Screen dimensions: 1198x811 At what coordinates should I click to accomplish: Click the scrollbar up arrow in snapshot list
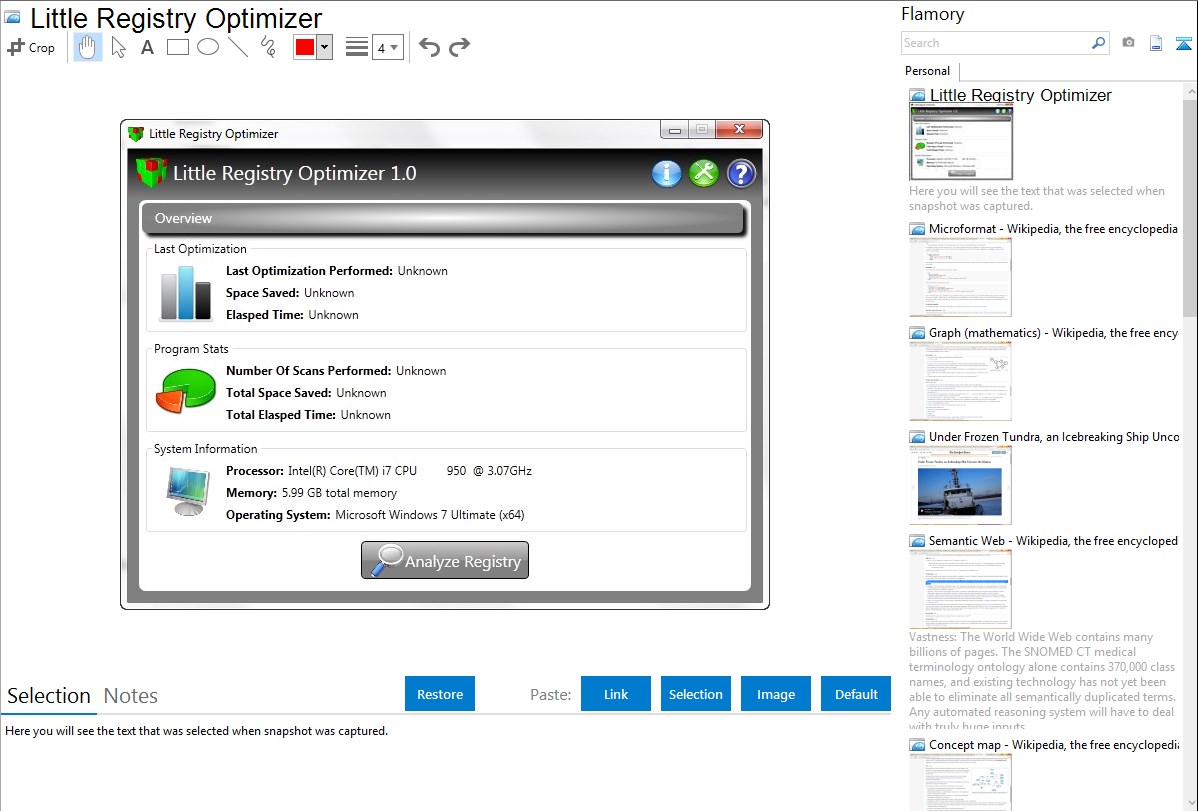click(1190, 91)
